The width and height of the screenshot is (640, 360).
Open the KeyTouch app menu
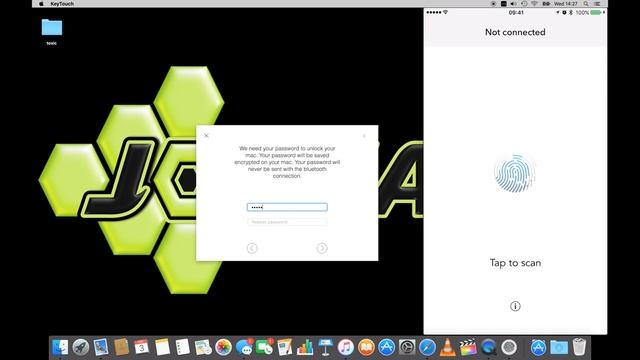62,4
